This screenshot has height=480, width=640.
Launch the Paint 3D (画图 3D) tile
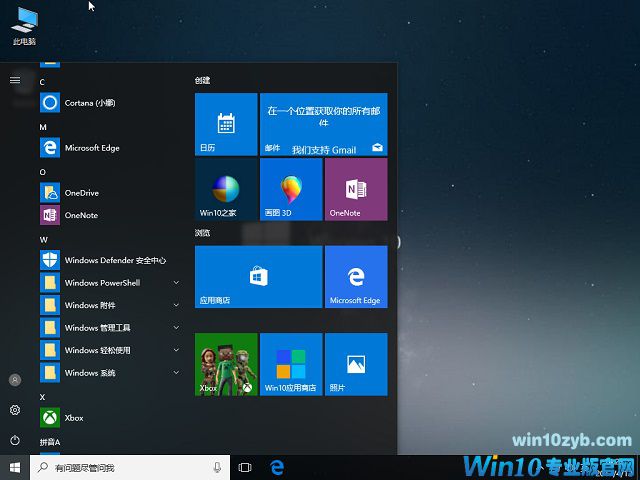291,189
